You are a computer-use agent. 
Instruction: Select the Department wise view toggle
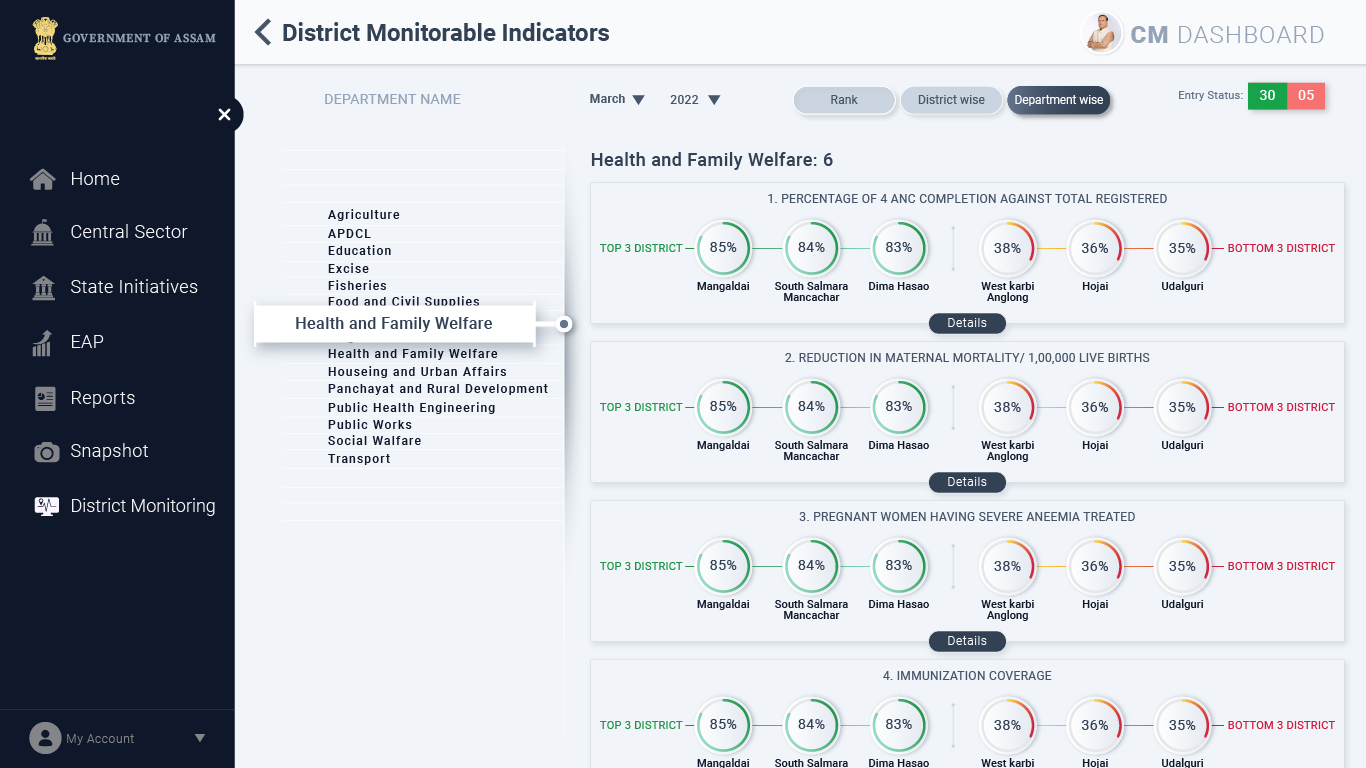click(x=1058, y=100)
